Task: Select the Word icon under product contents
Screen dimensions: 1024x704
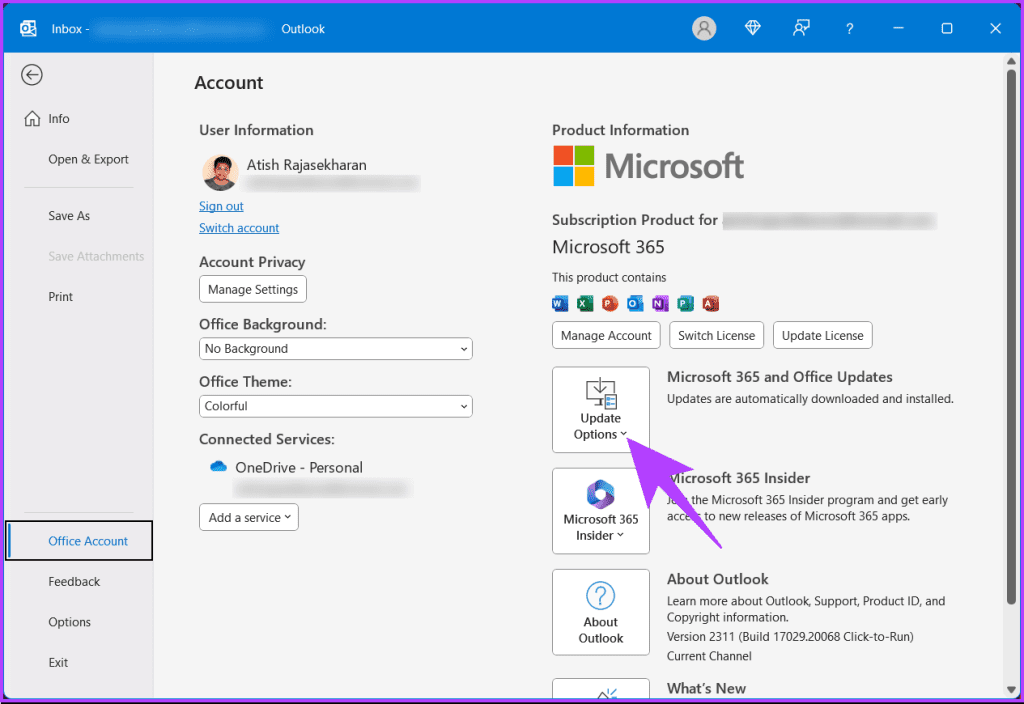Action: pos(557,303)
